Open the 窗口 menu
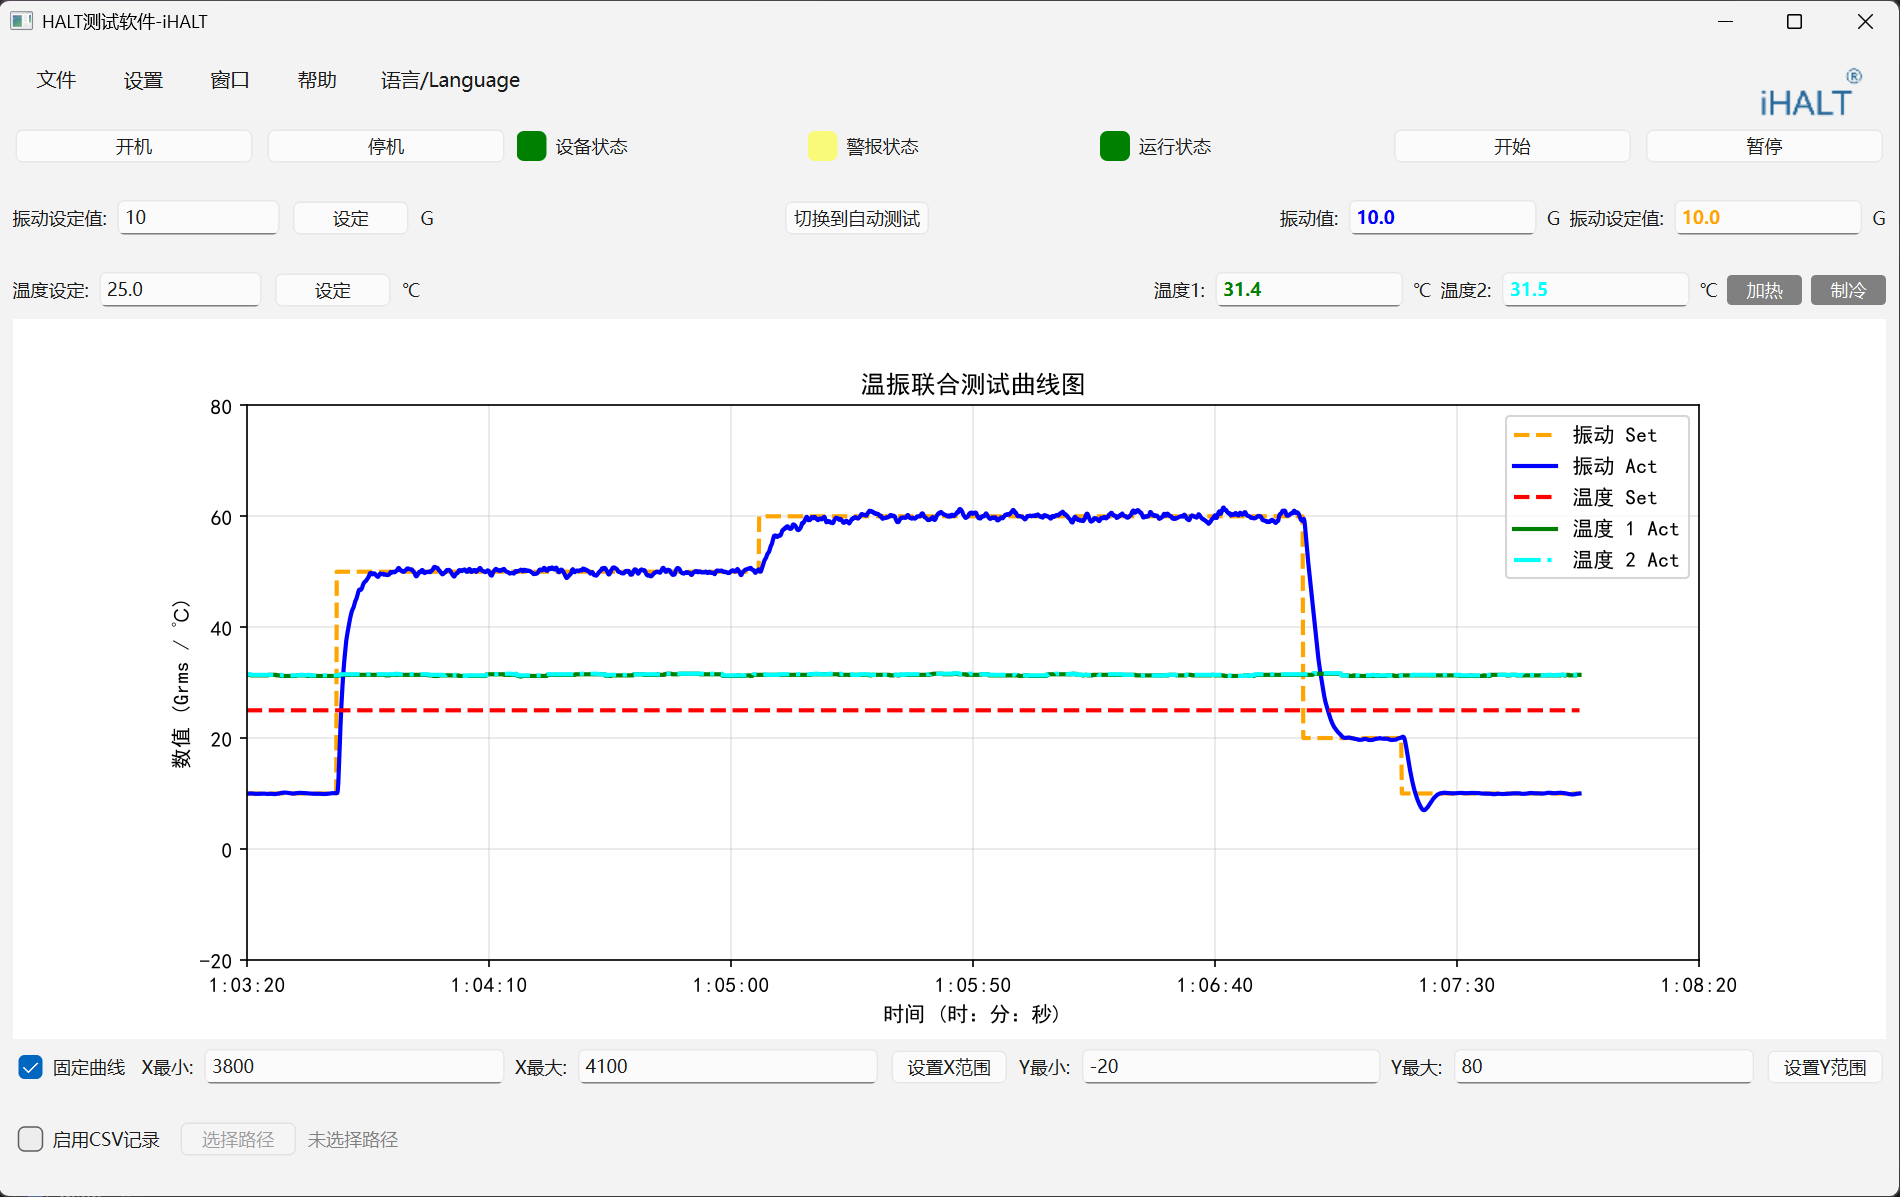1900x1197 pixels. (x=230, y=80)
